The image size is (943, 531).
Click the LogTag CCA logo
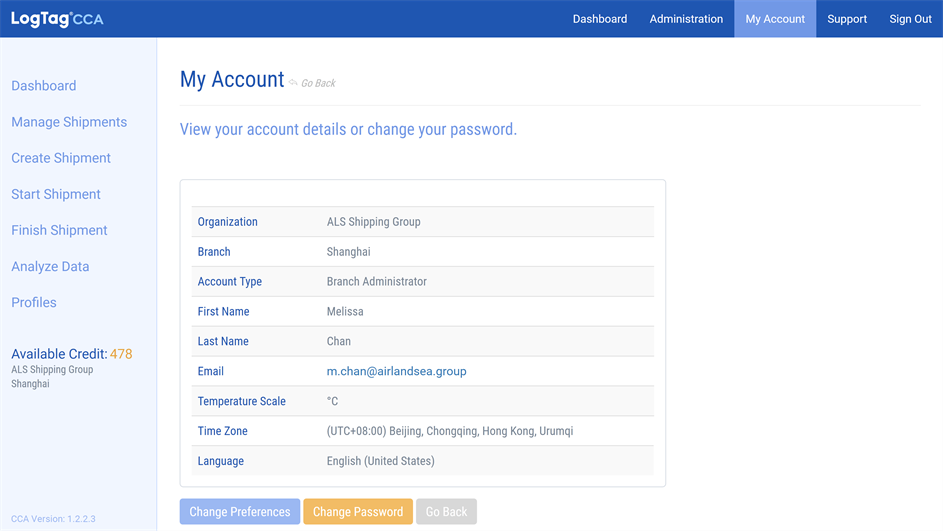tap(57, 19)
